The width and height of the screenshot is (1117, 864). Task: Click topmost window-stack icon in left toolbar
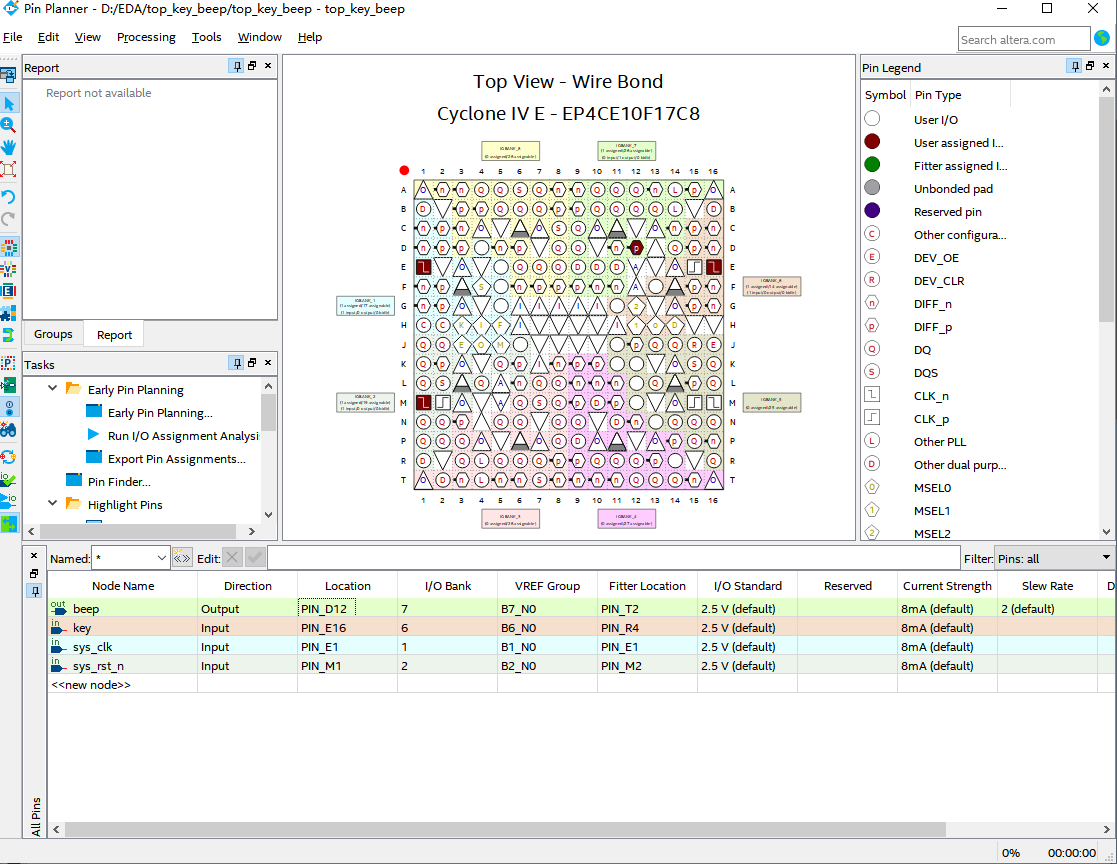[x=9, y=76]
